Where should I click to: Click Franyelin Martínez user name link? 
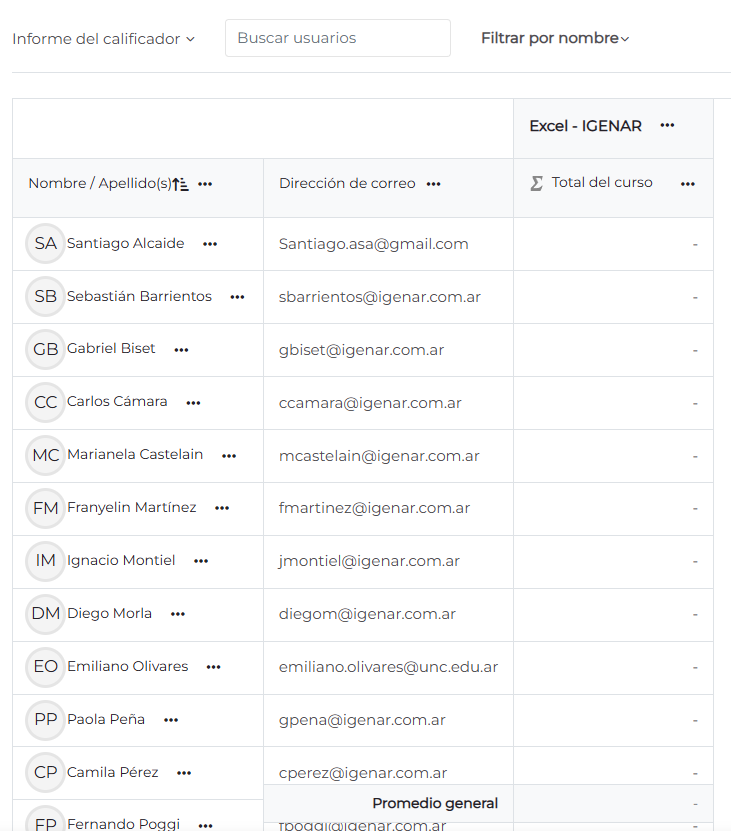click(131, 507)
